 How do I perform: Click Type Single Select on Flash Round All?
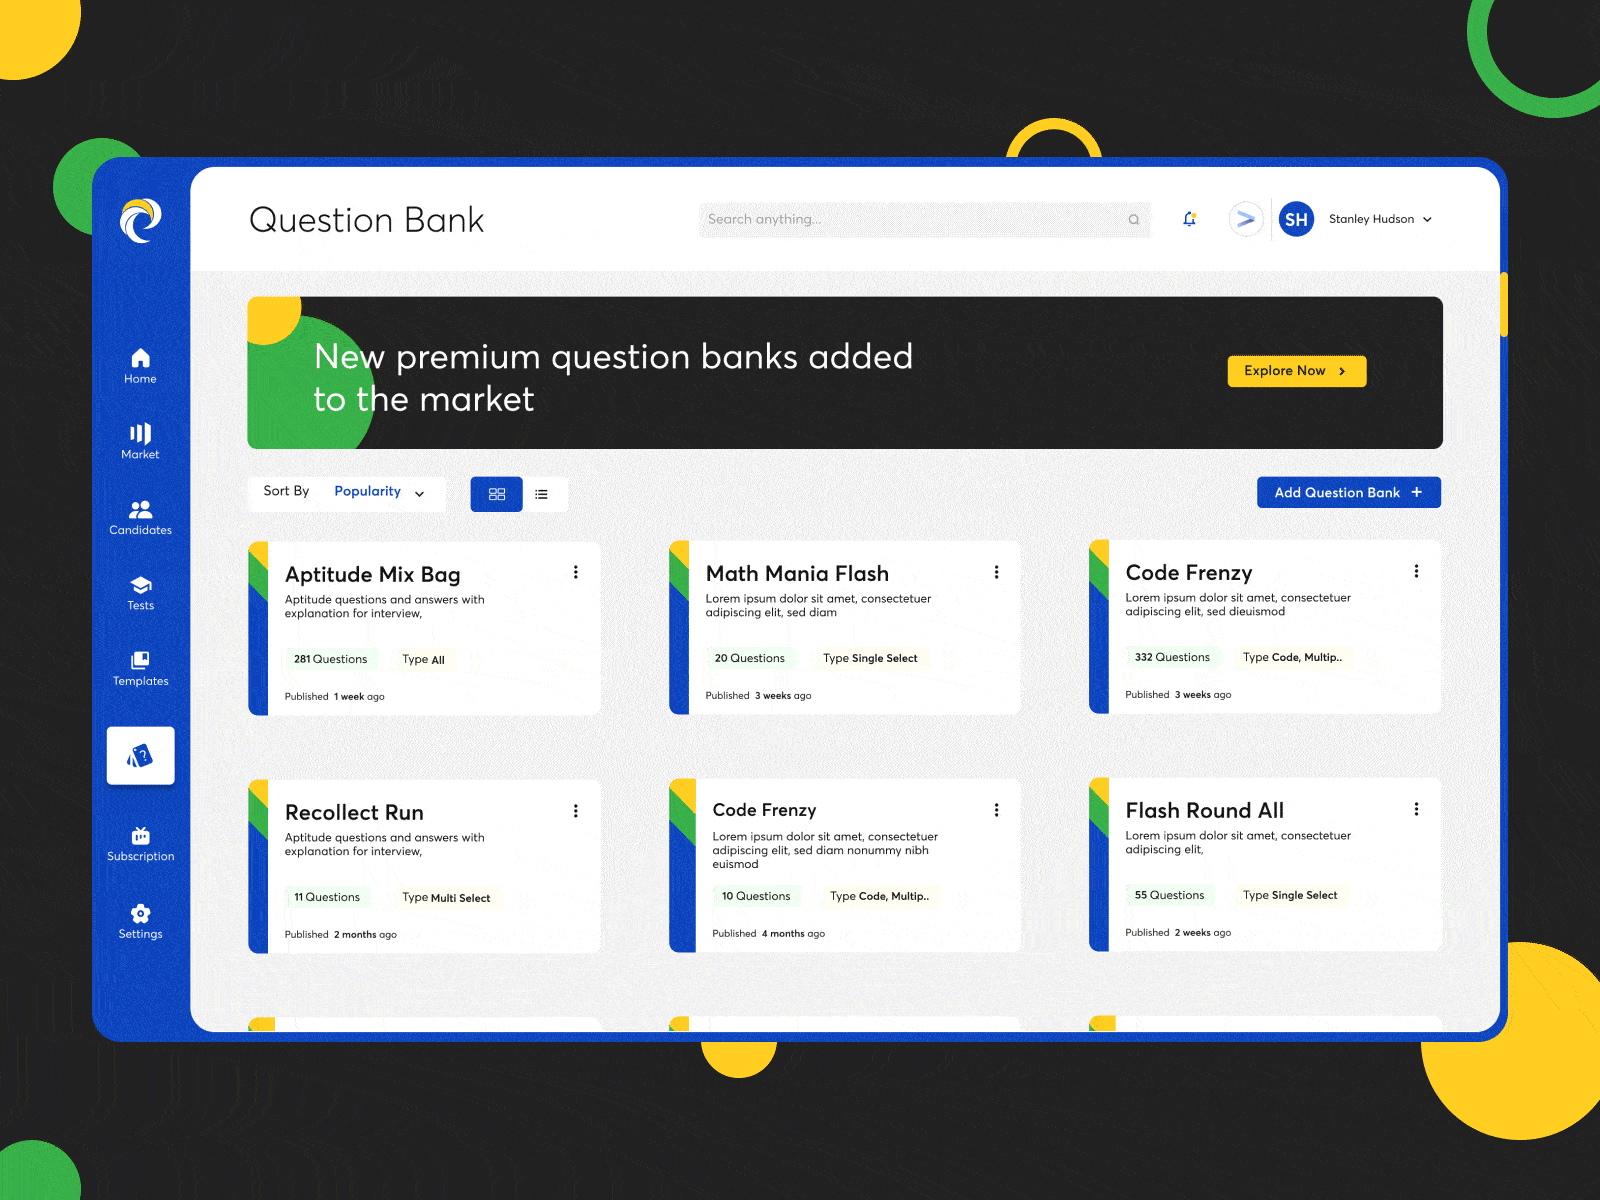[x=1290, y=895]
